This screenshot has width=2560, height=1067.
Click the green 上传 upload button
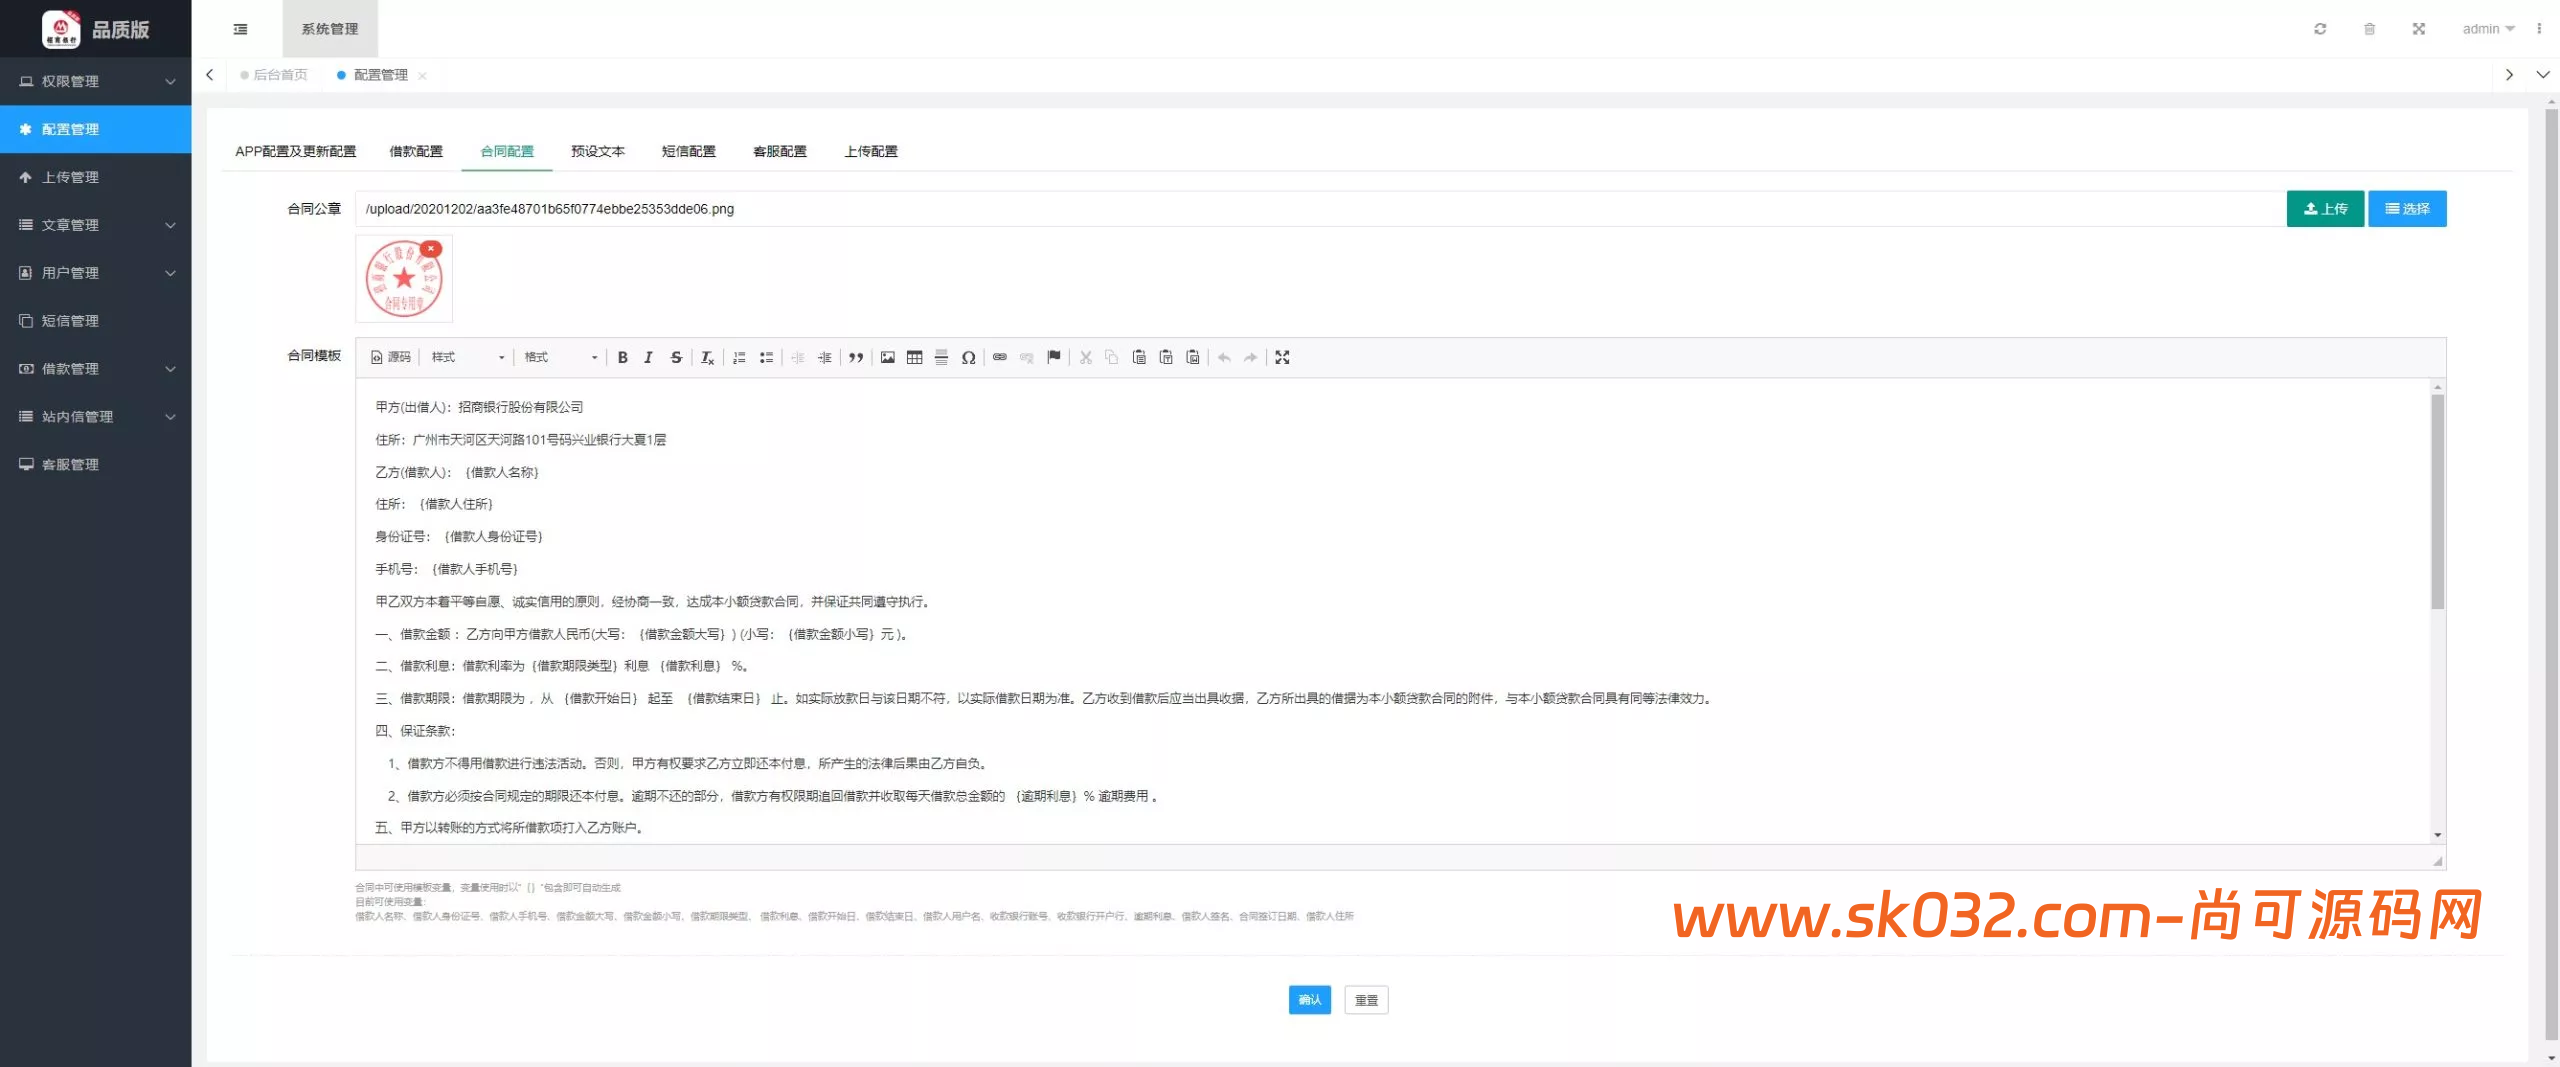pos(2324,209)
